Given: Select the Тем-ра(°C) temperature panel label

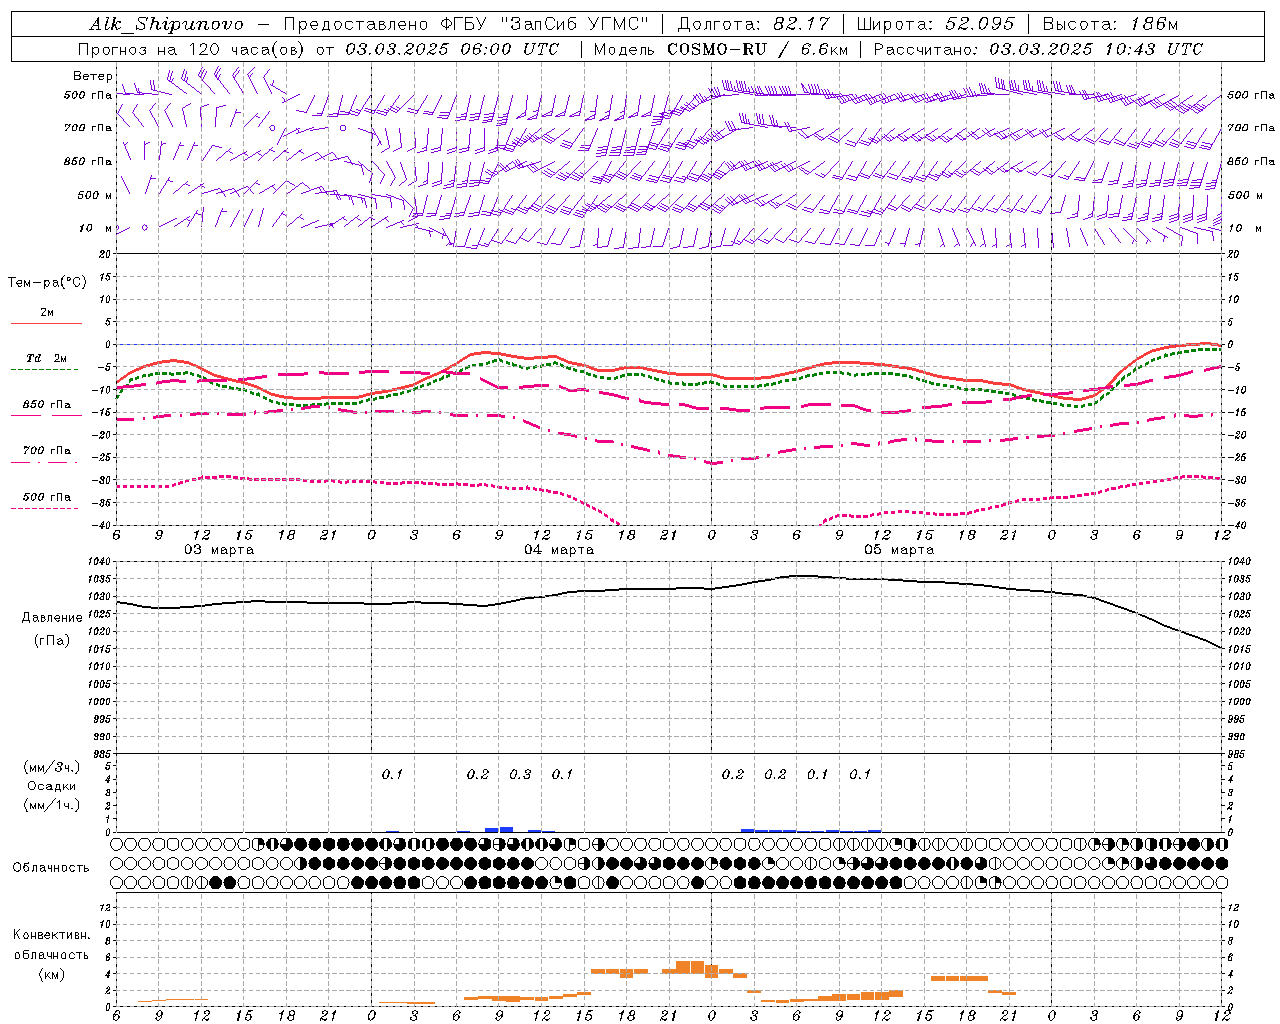Looking at the screenshot, I should point(47,283).
